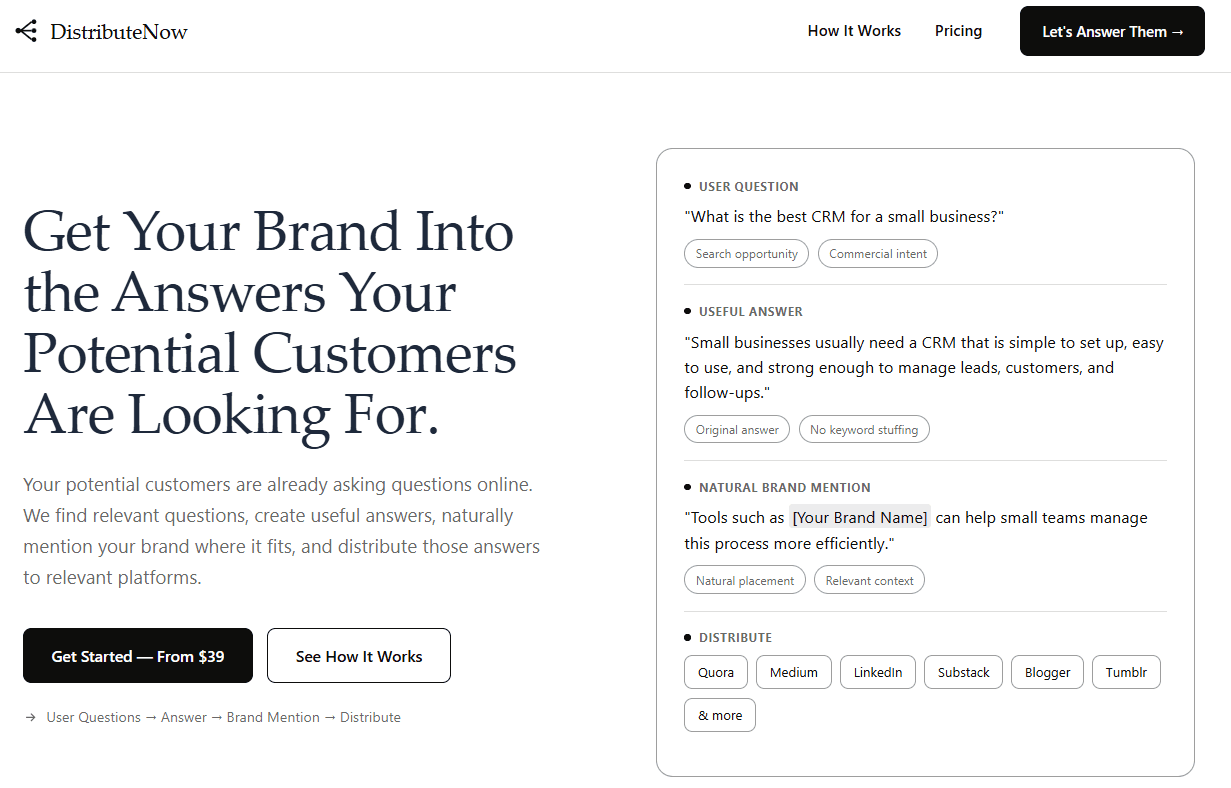
Task: Expand the '& more' platforms chip
Action: point(720,715)
